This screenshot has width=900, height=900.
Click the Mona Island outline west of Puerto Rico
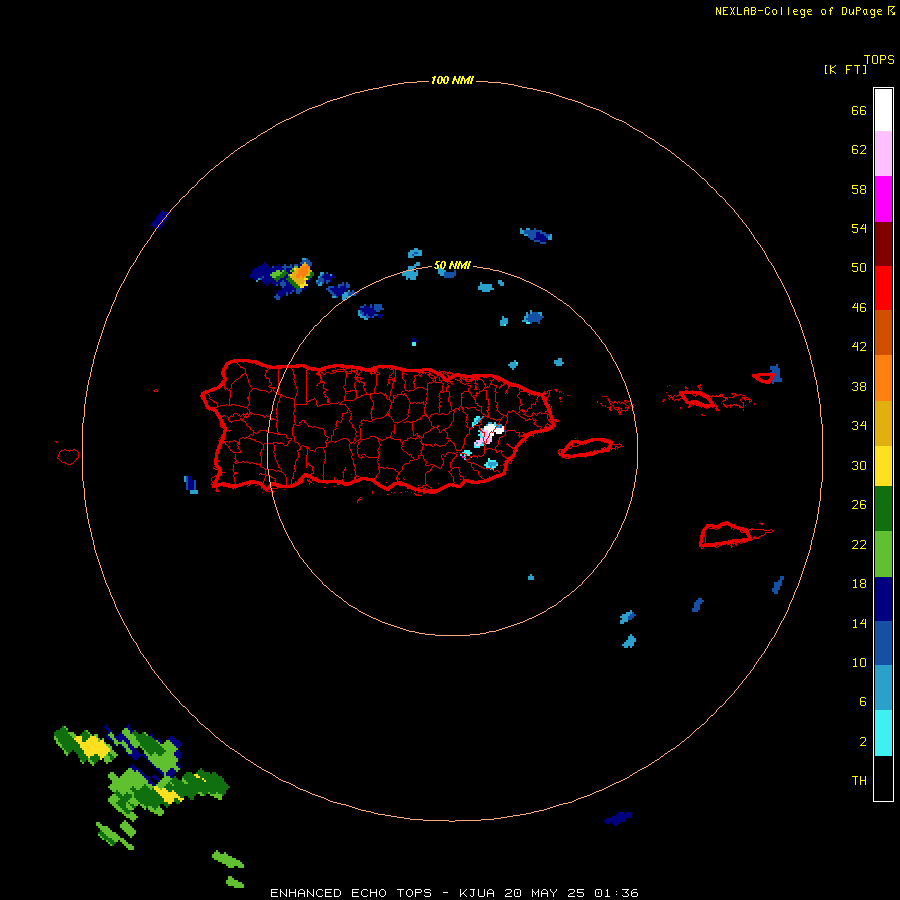tap(68, 456)
